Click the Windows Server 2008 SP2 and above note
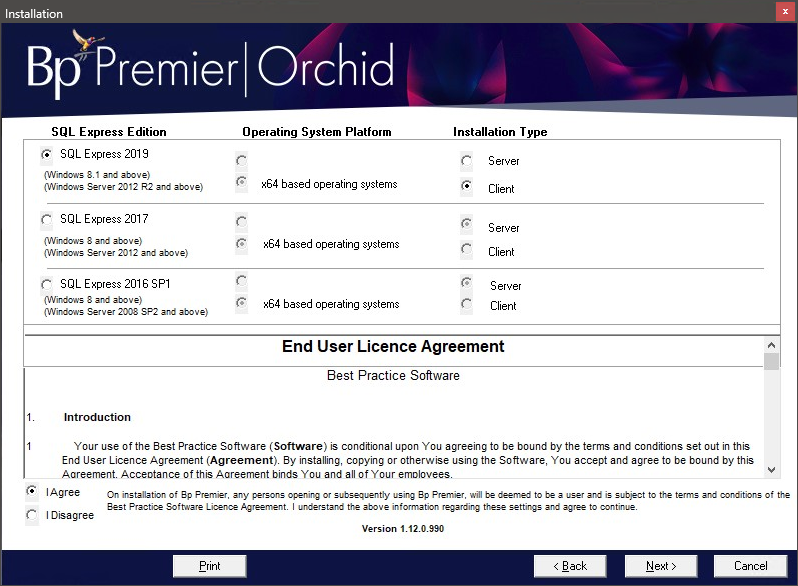The image size is (798, 586). tap(126, 312)
